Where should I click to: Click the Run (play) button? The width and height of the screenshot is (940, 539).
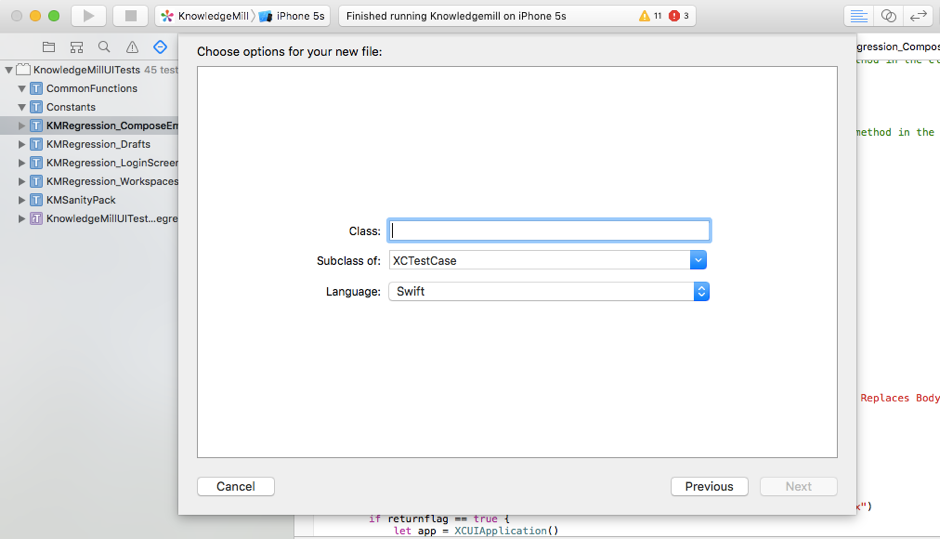tap(89, 16)
